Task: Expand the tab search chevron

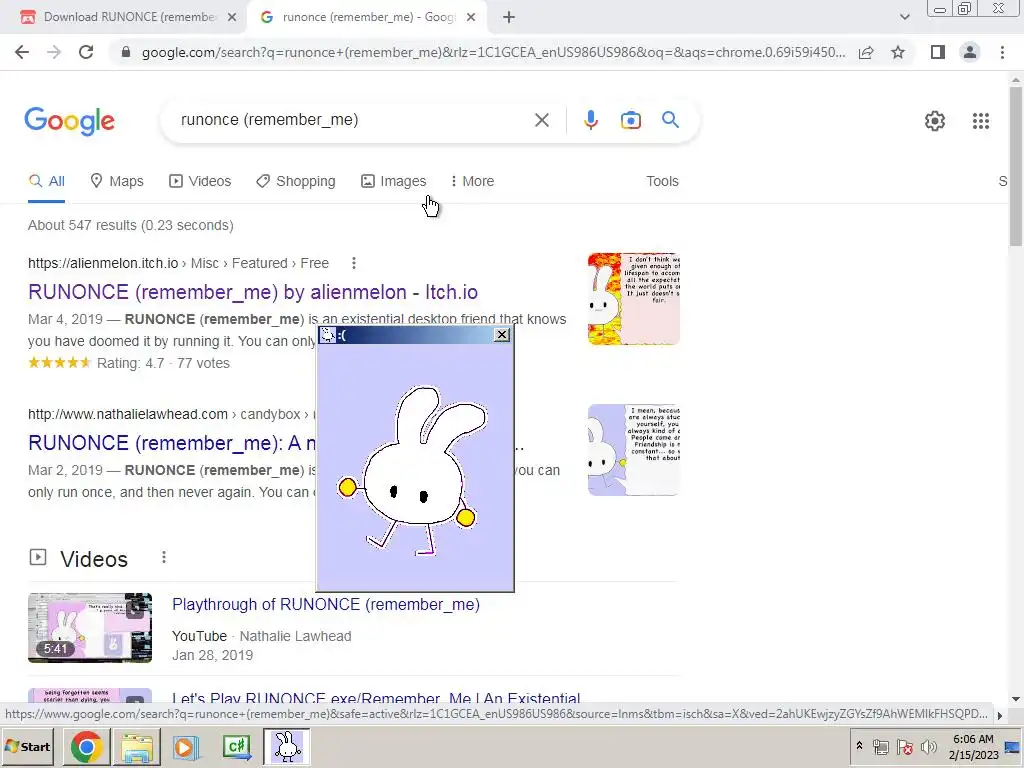Action: [904, 17]
